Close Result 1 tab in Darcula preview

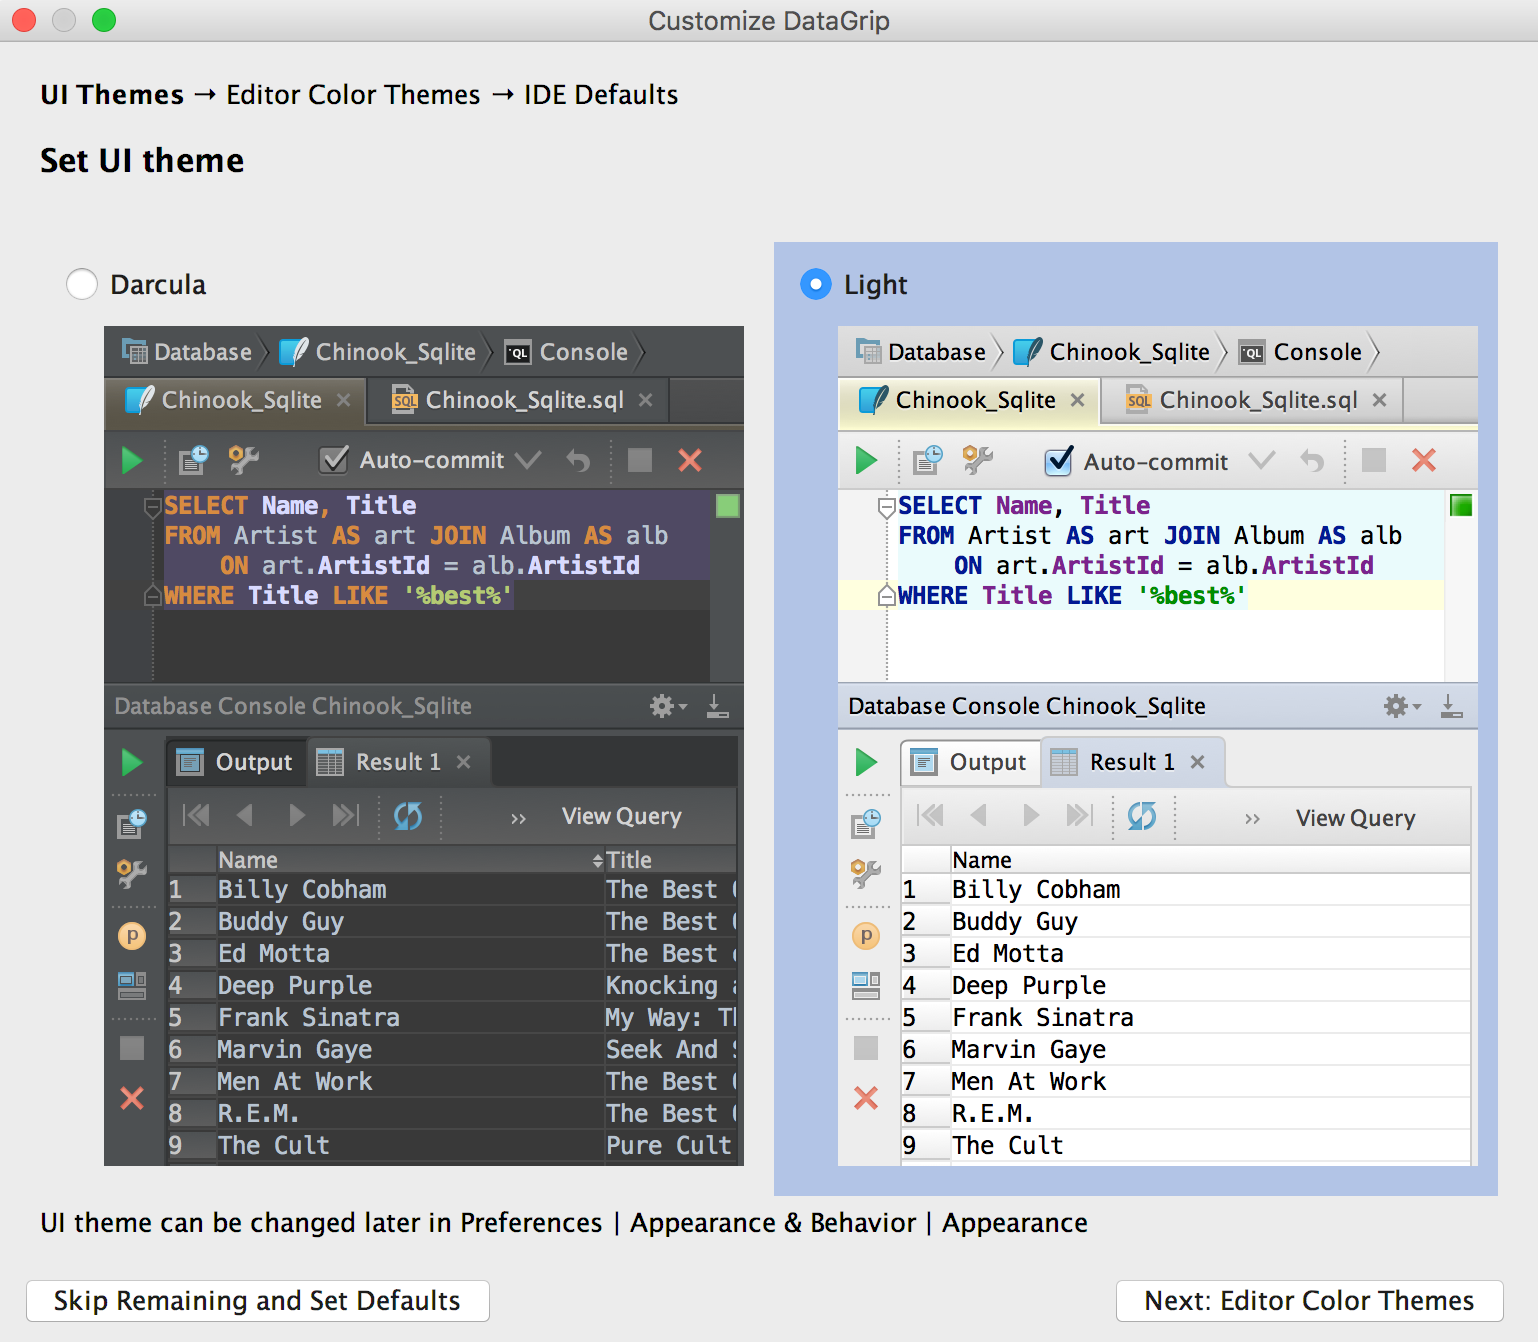pos(464,762)
